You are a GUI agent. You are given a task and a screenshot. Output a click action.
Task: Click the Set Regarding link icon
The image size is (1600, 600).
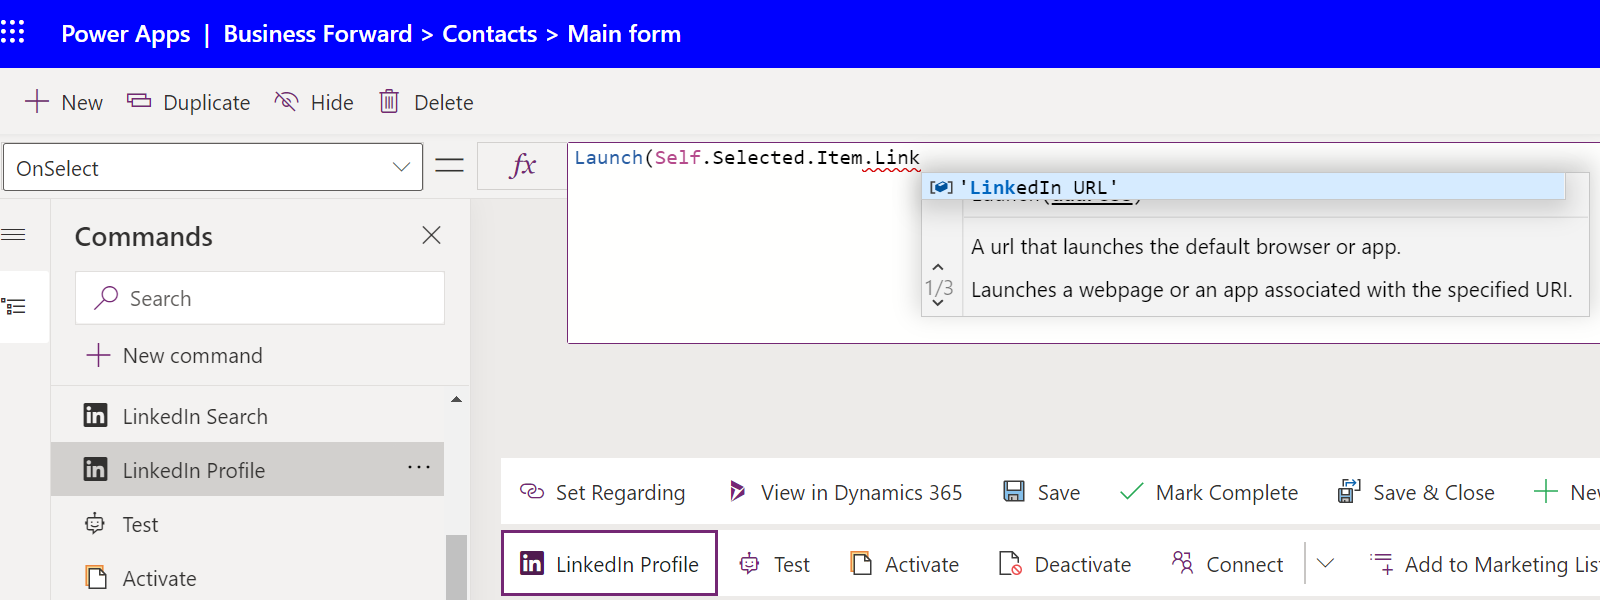(532, 491)
